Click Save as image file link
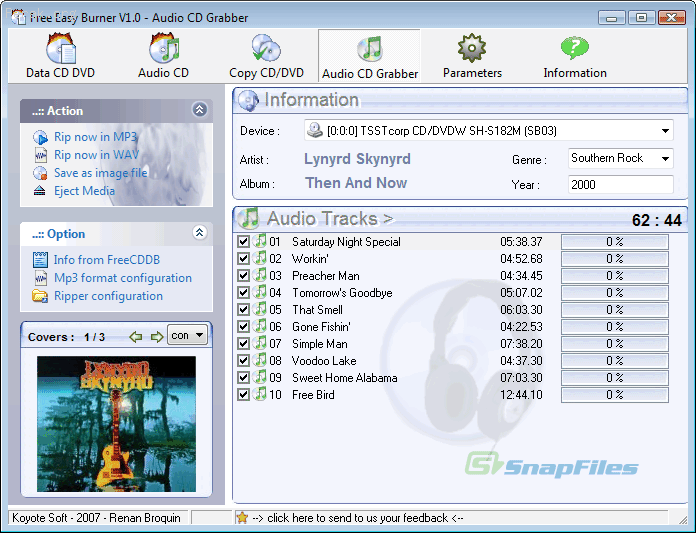 (x=101, y=173)
